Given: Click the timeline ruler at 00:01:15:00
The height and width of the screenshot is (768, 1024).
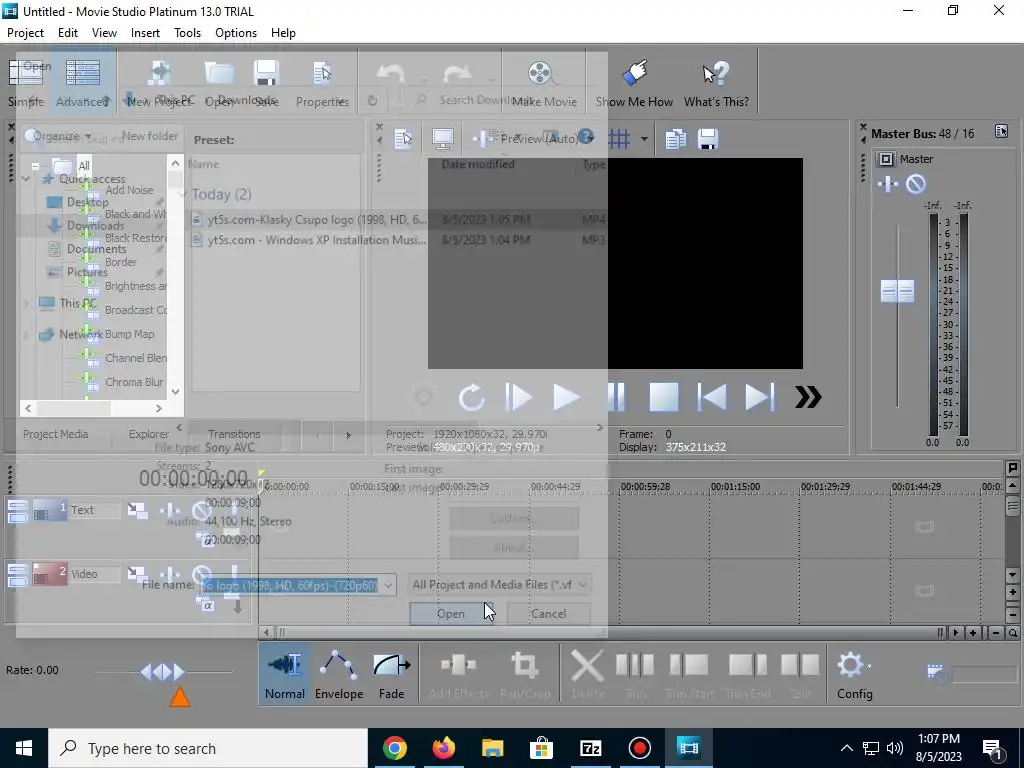Looking at the screenshot, I should click(735, 487).
